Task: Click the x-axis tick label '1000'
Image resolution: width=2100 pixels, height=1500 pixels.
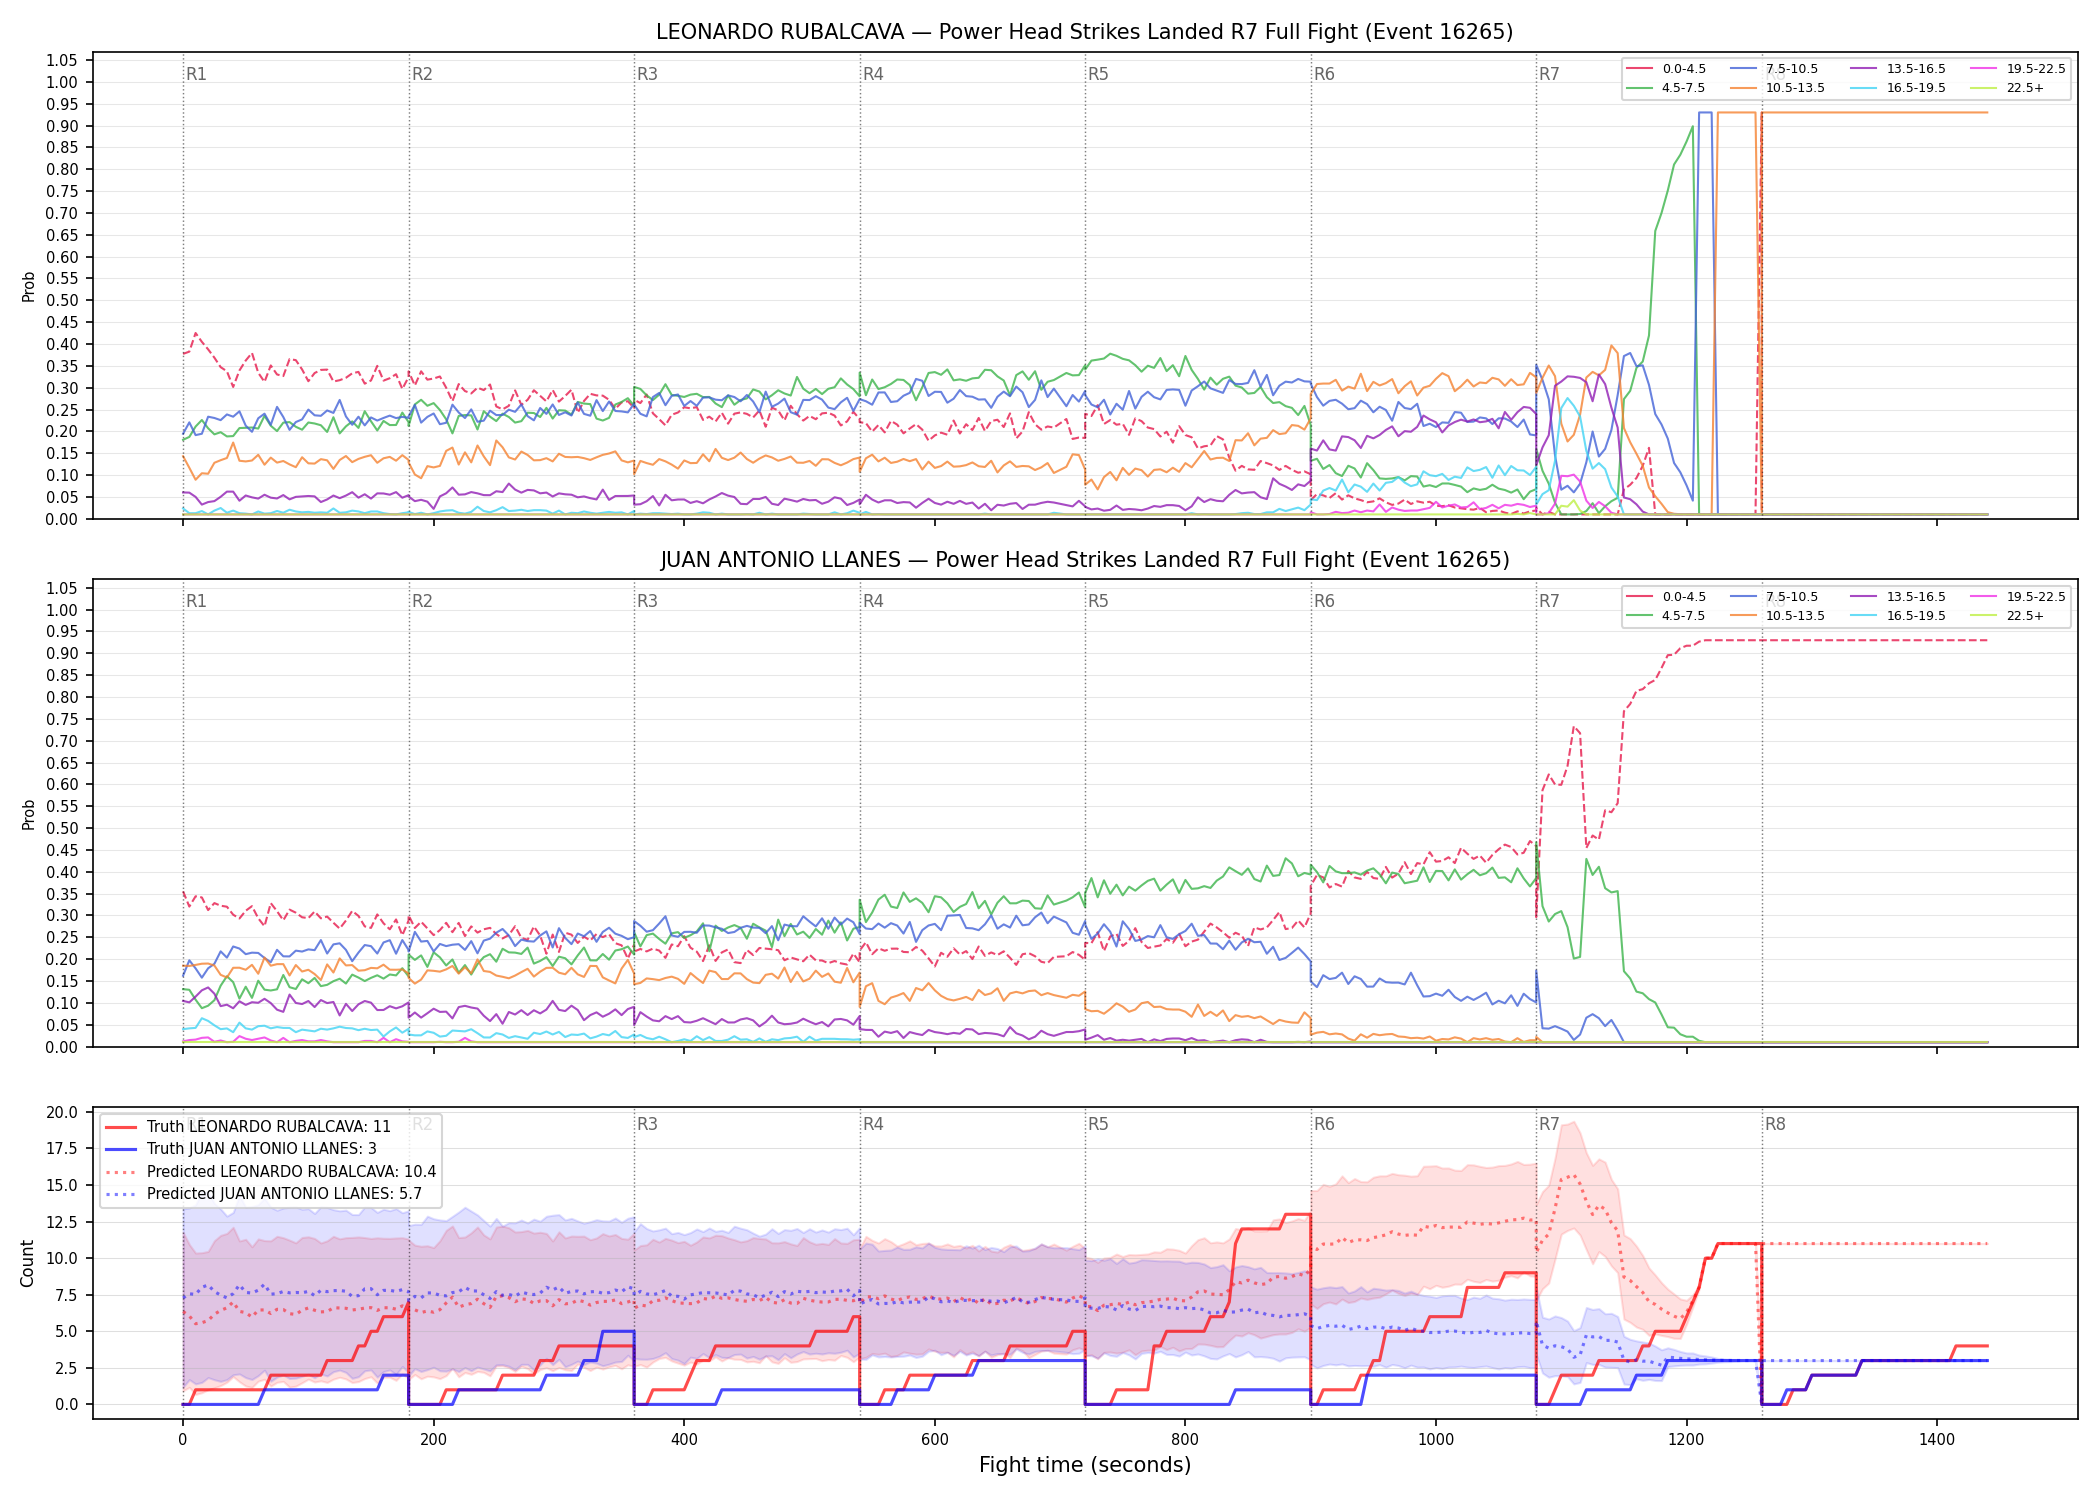Action: [x=1436, y=1440]
